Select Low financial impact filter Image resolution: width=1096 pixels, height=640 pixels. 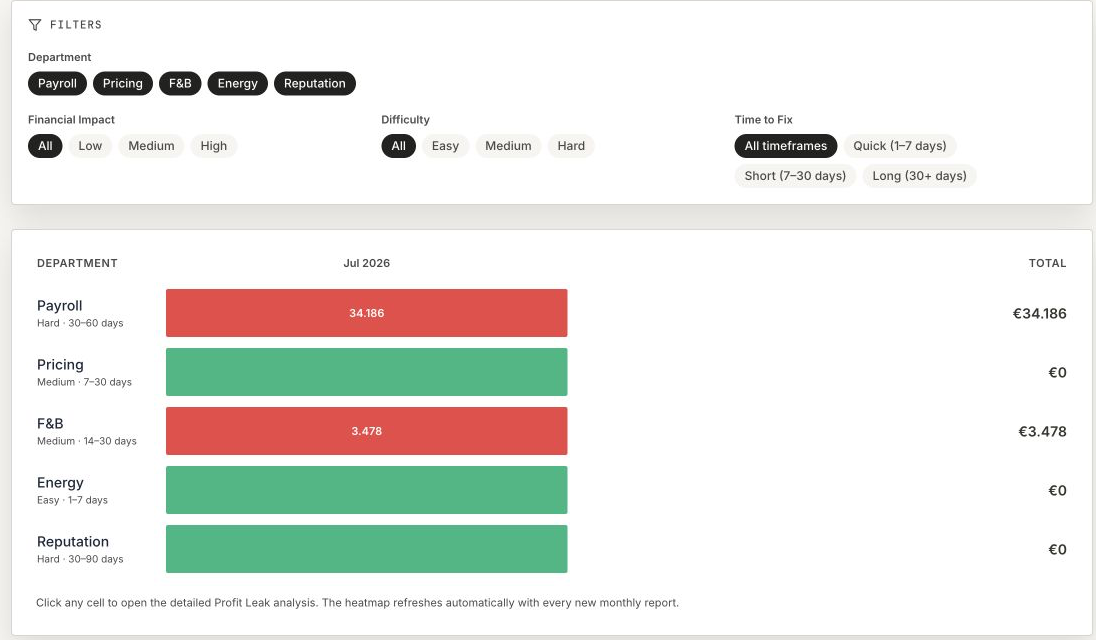coord(90,146)
